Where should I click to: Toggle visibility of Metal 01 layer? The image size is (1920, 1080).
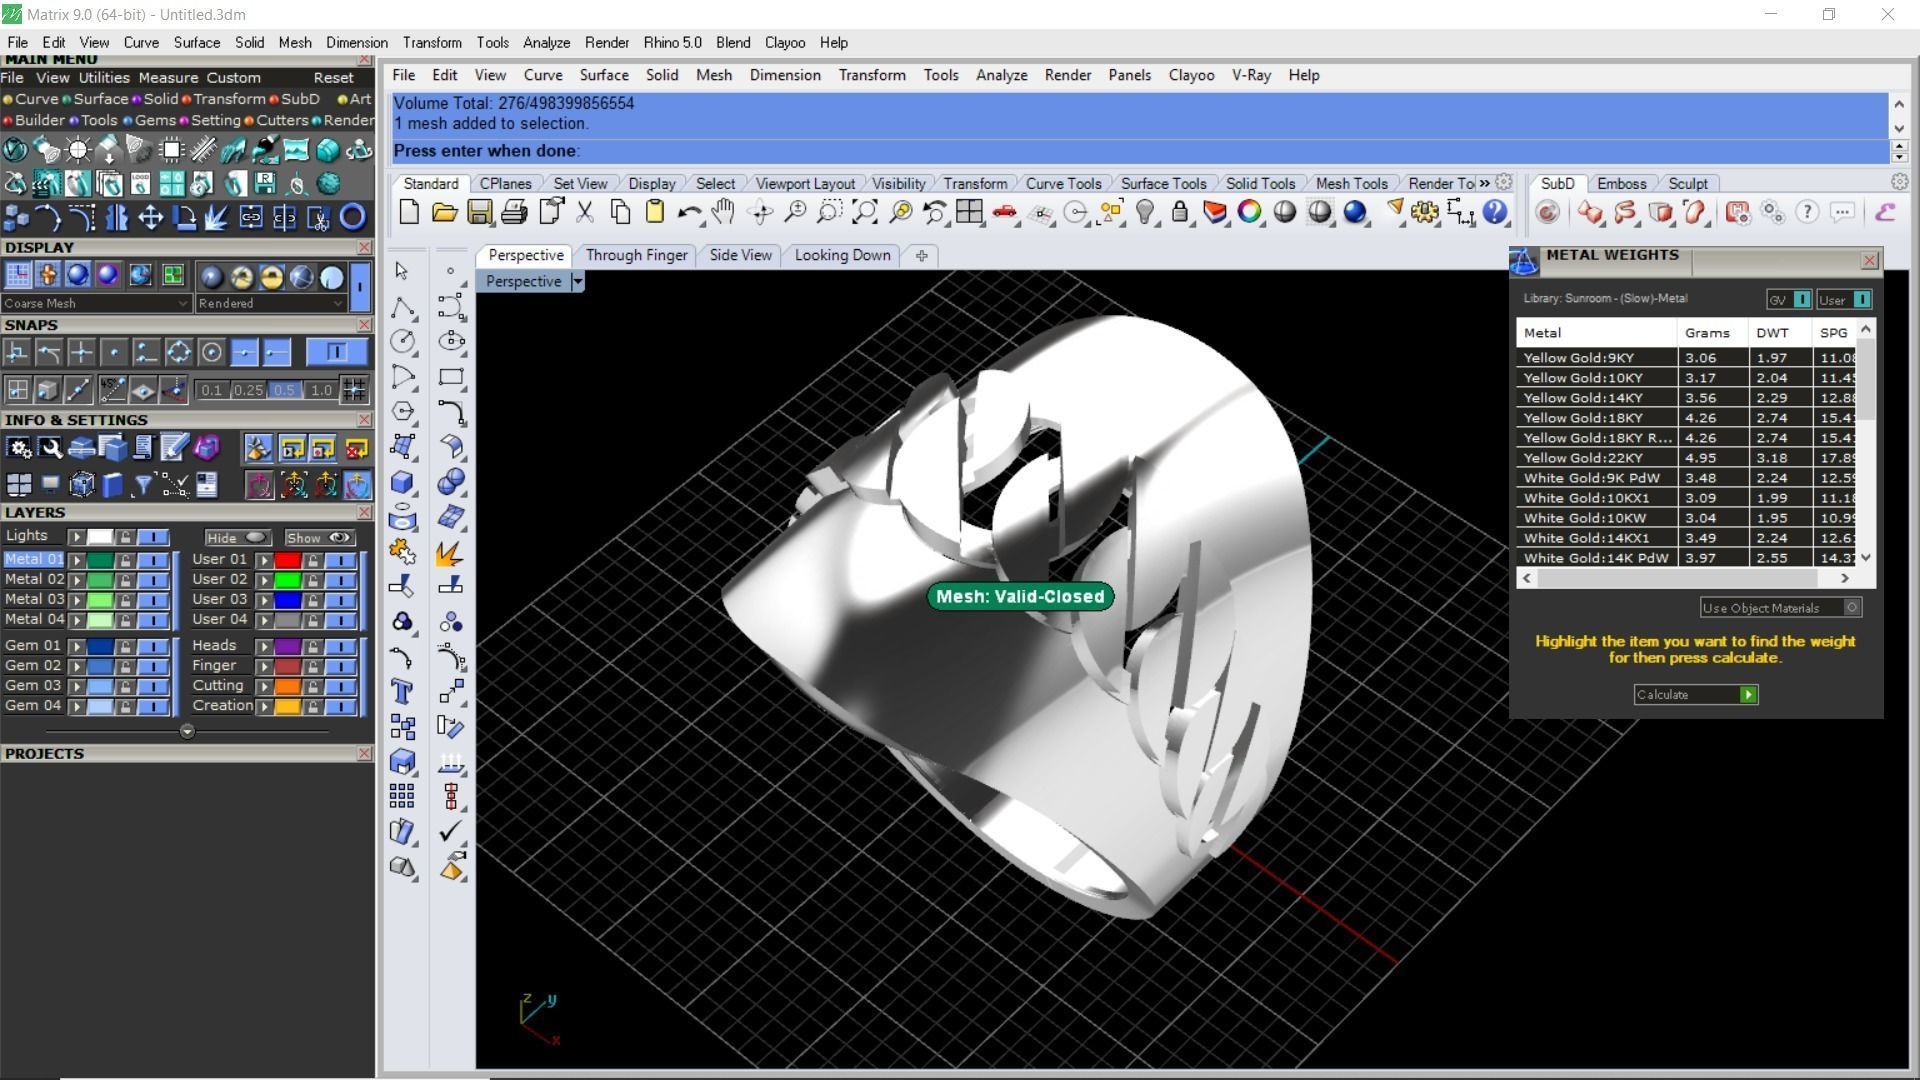(x=153, y=560)
